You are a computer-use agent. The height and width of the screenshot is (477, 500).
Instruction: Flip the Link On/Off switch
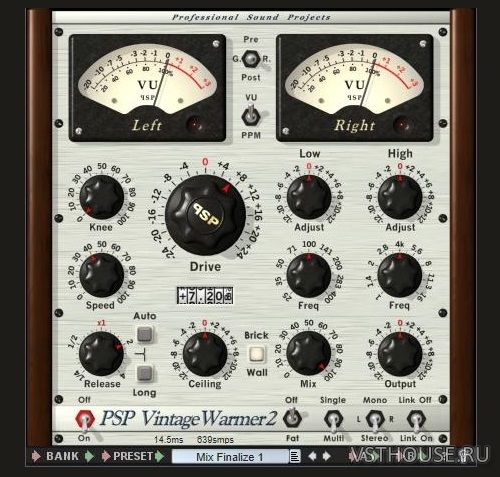(x=416, y=421)
